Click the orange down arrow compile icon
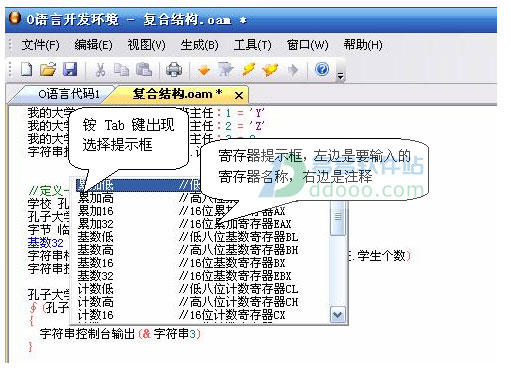This screenshot has height=372, width=511. (x=204, y=70)
